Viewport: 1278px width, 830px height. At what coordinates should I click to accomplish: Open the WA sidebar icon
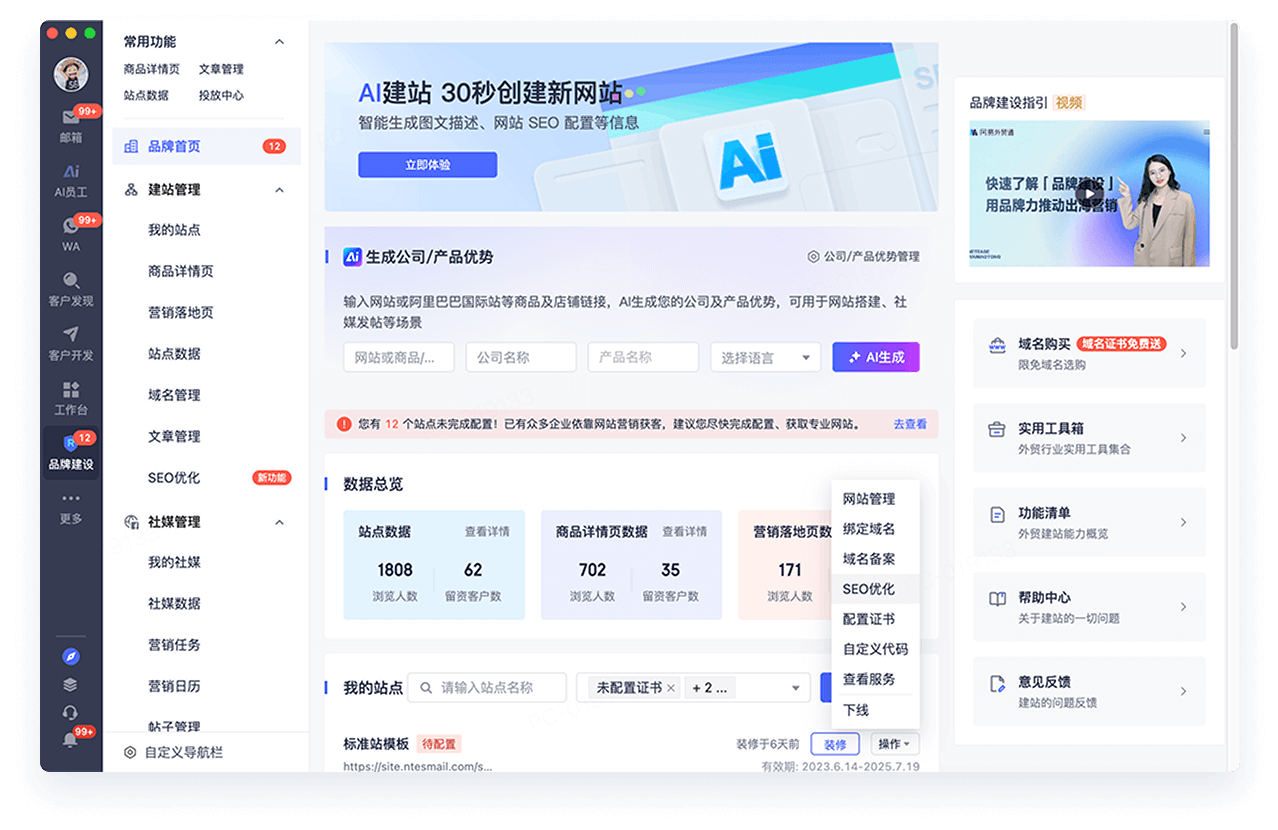pos(71,228)
